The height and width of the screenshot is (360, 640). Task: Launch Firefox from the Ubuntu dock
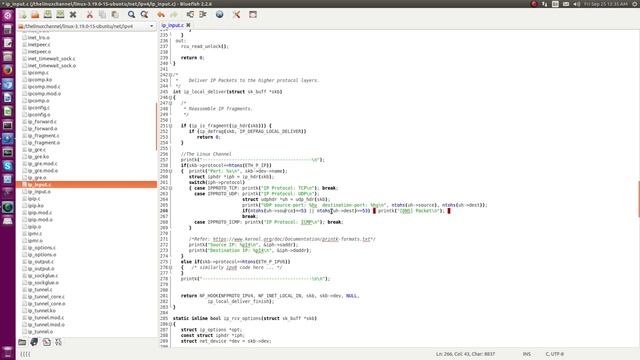[7, 70]
